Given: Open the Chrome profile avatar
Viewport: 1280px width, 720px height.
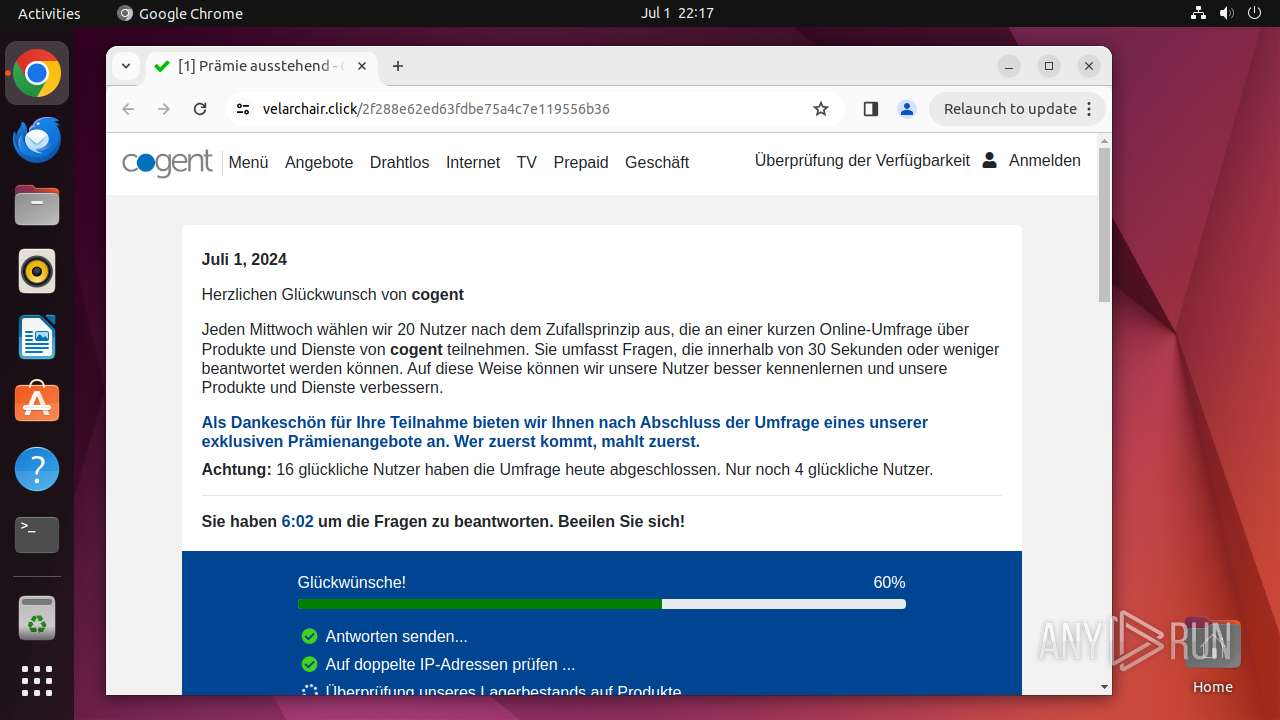Looking at the screenshot, I should coord(907,109).
